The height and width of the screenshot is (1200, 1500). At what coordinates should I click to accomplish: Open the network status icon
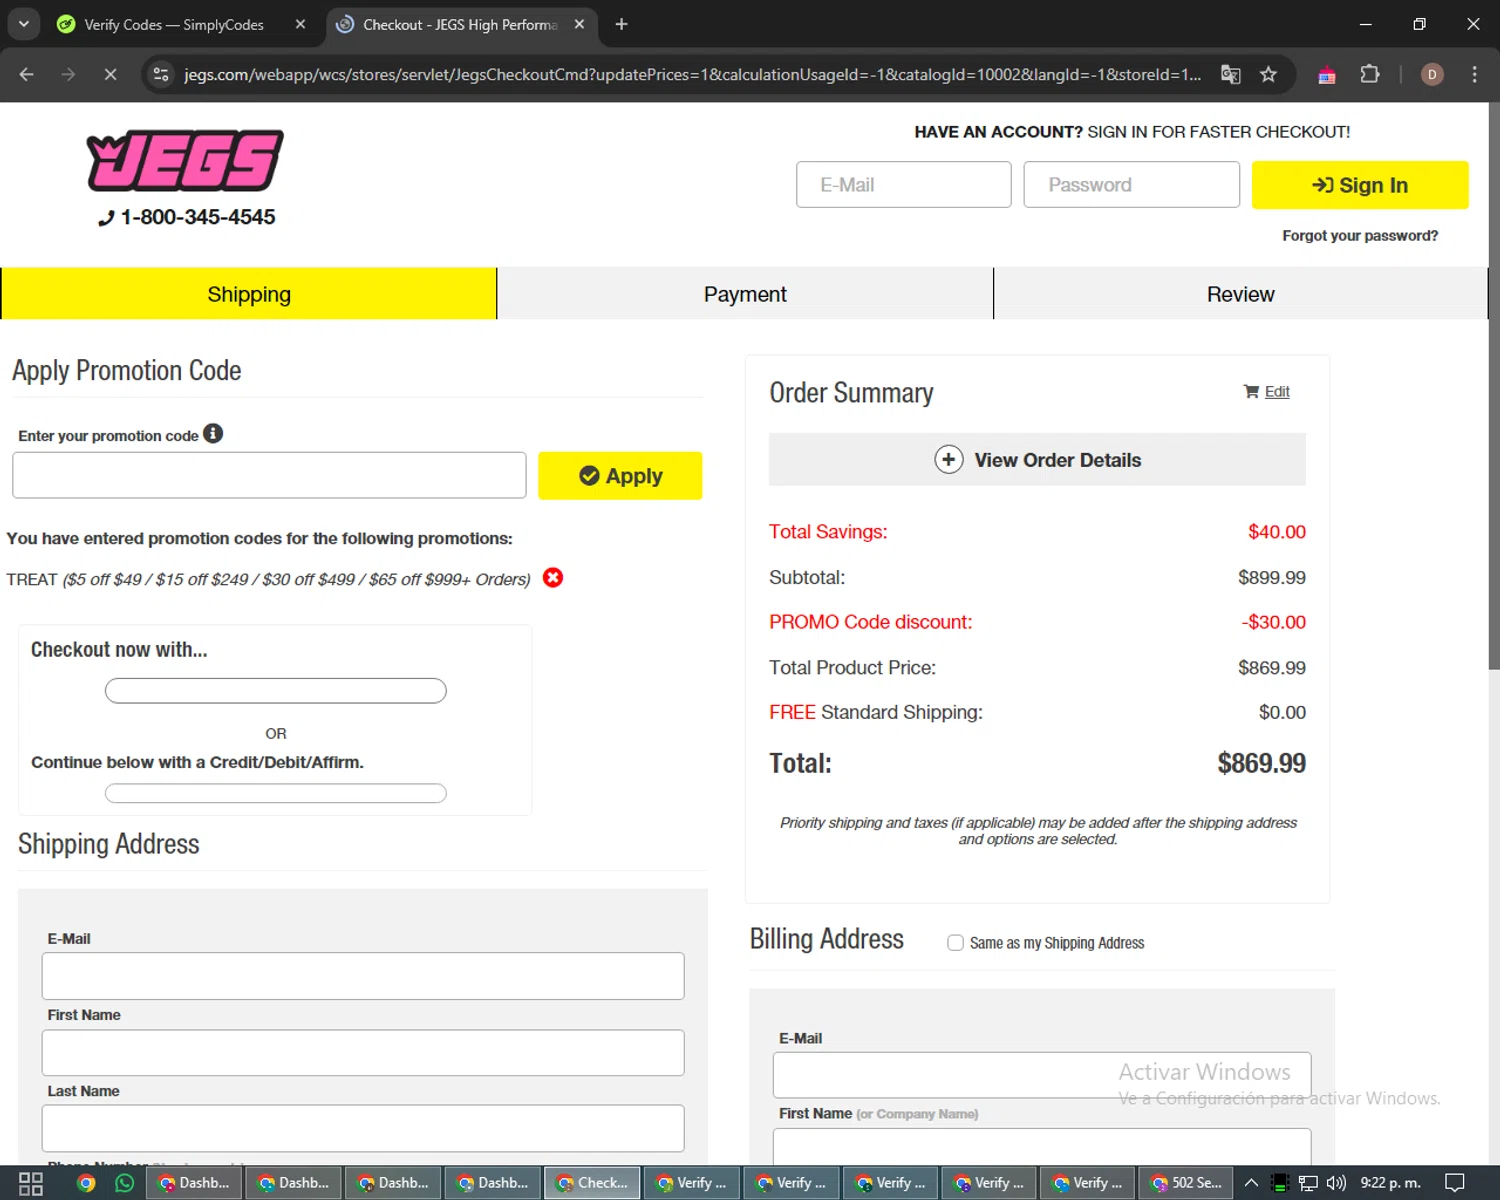1308,1183
